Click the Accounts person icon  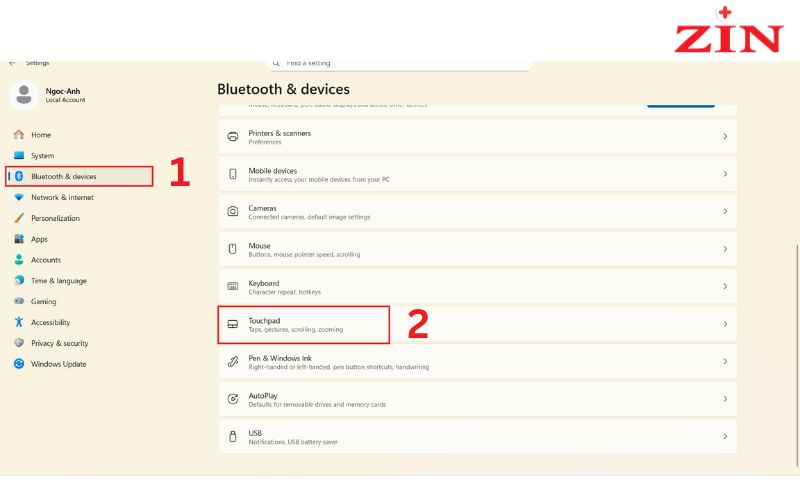click(19, 260)
